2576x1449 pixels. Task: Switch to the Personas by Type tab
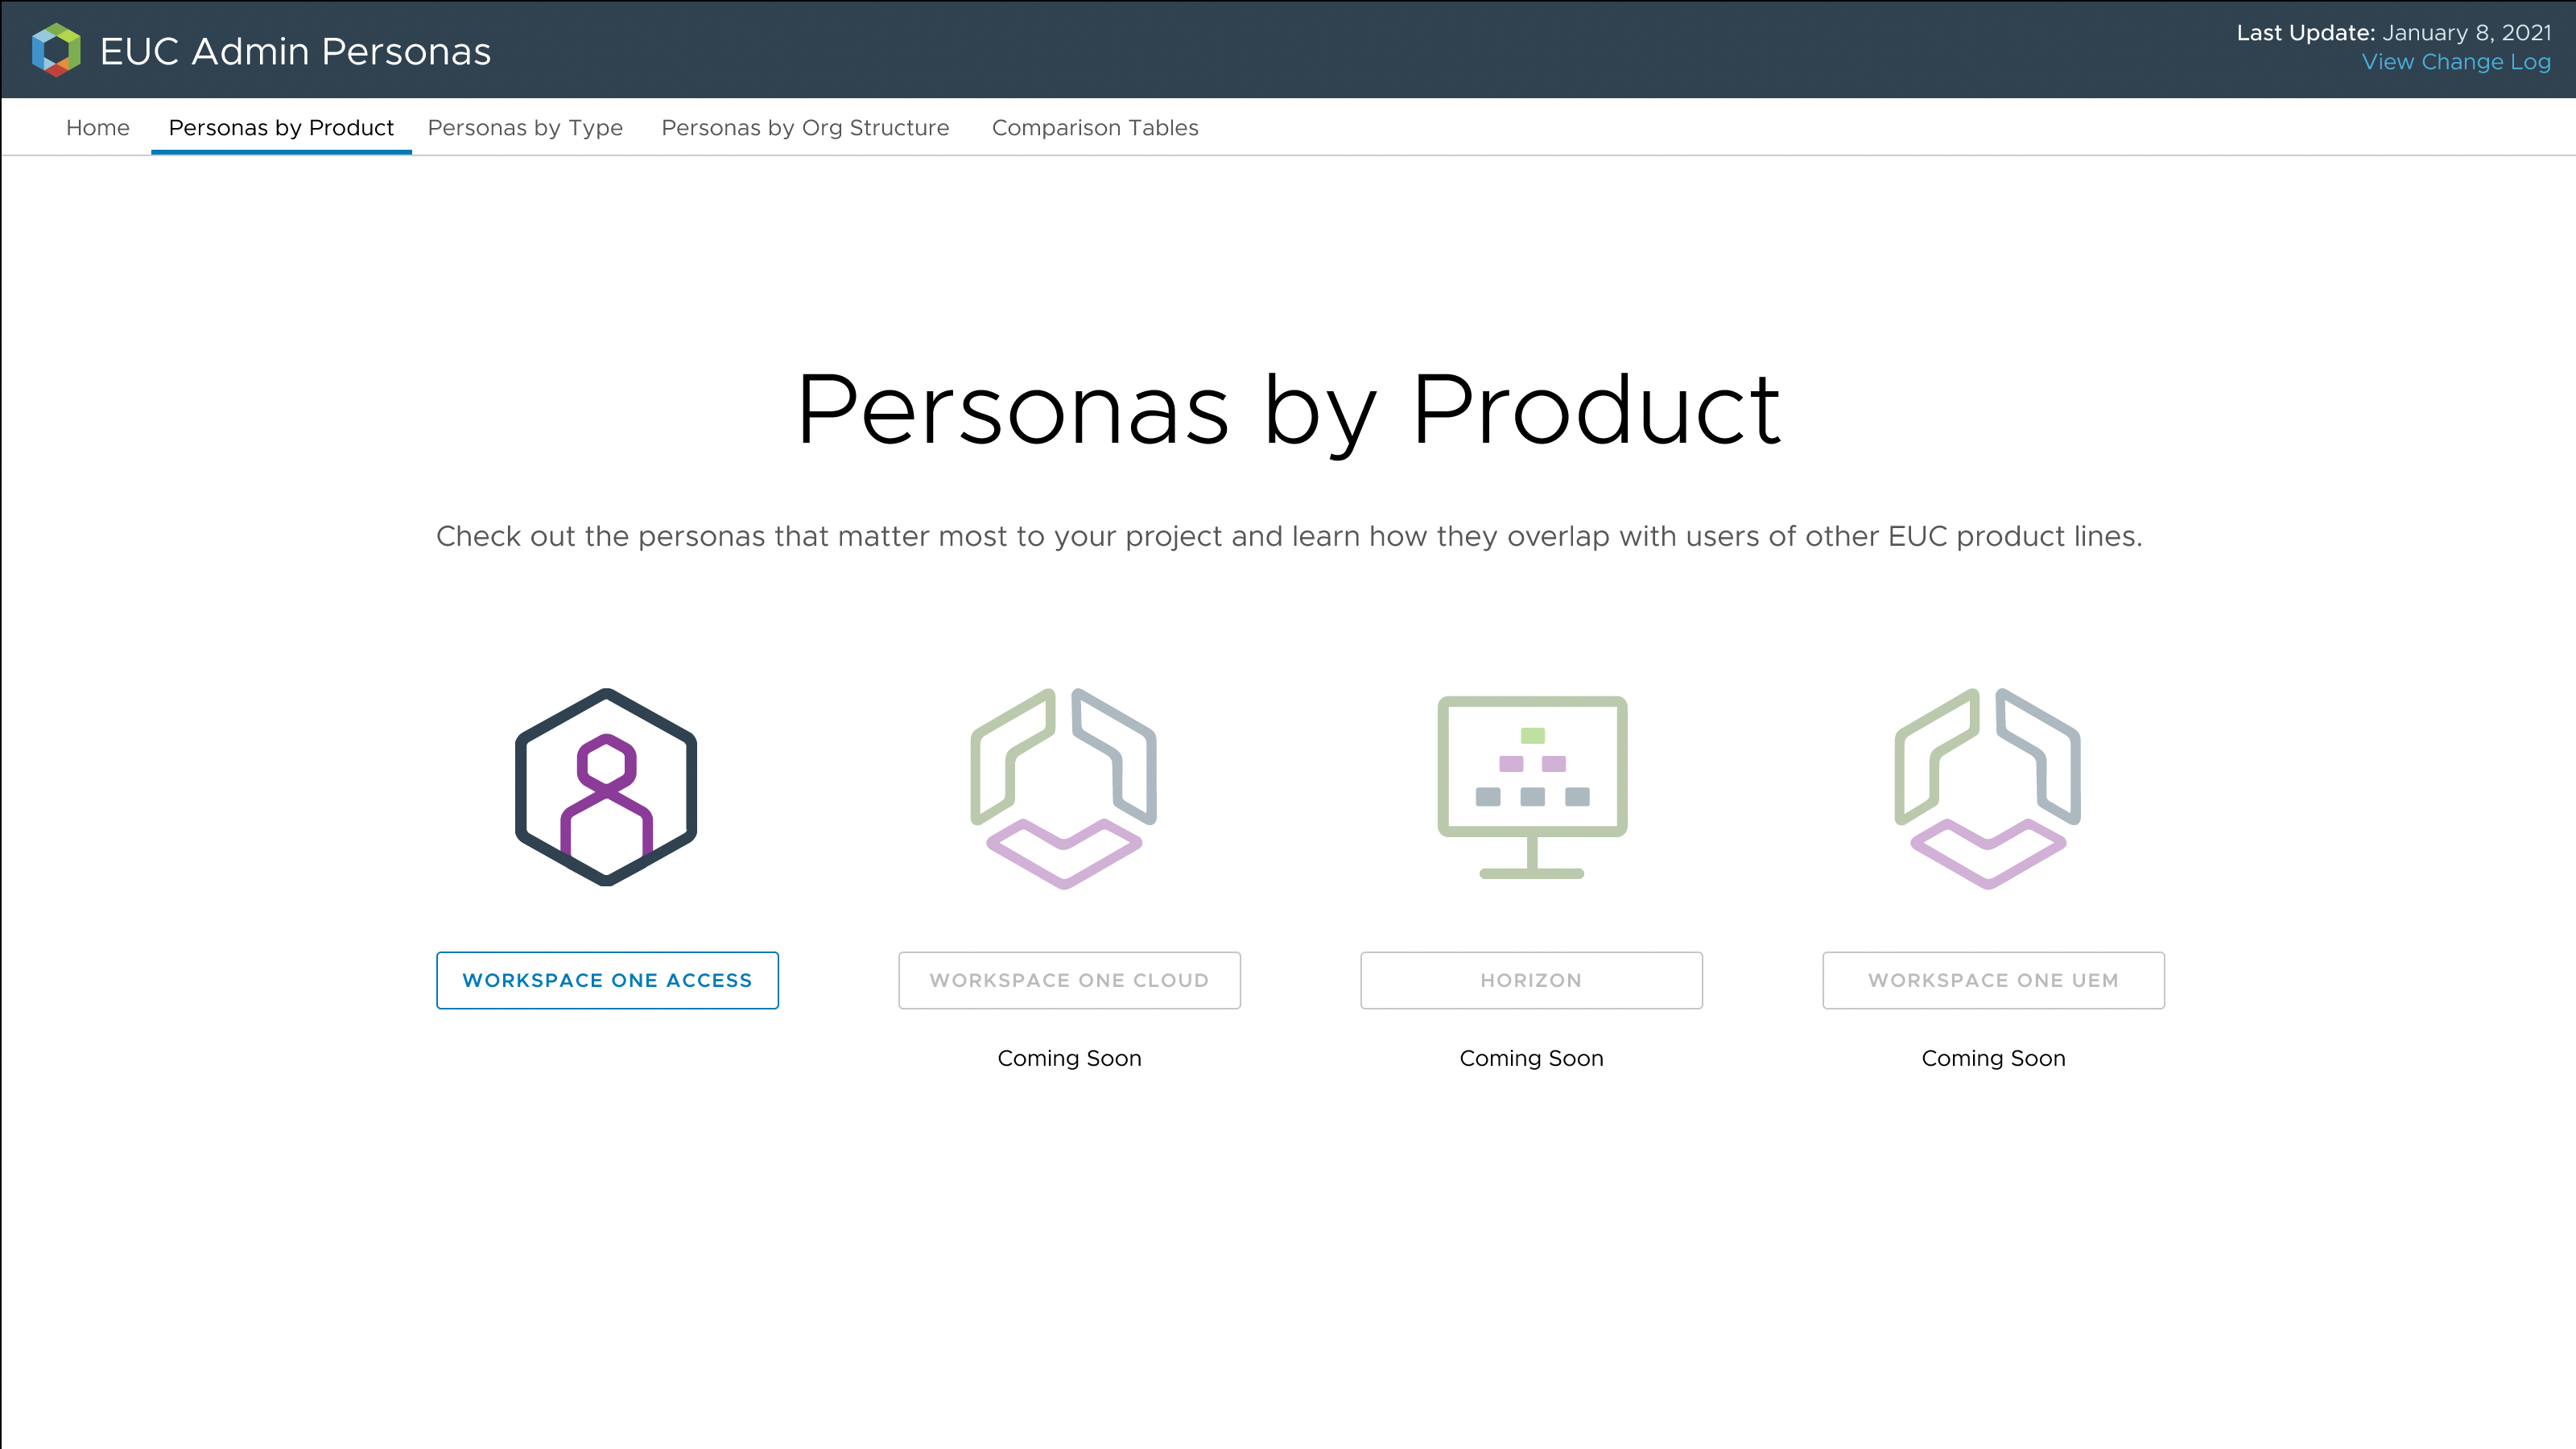pyautogui.click(x=525, y=128)
